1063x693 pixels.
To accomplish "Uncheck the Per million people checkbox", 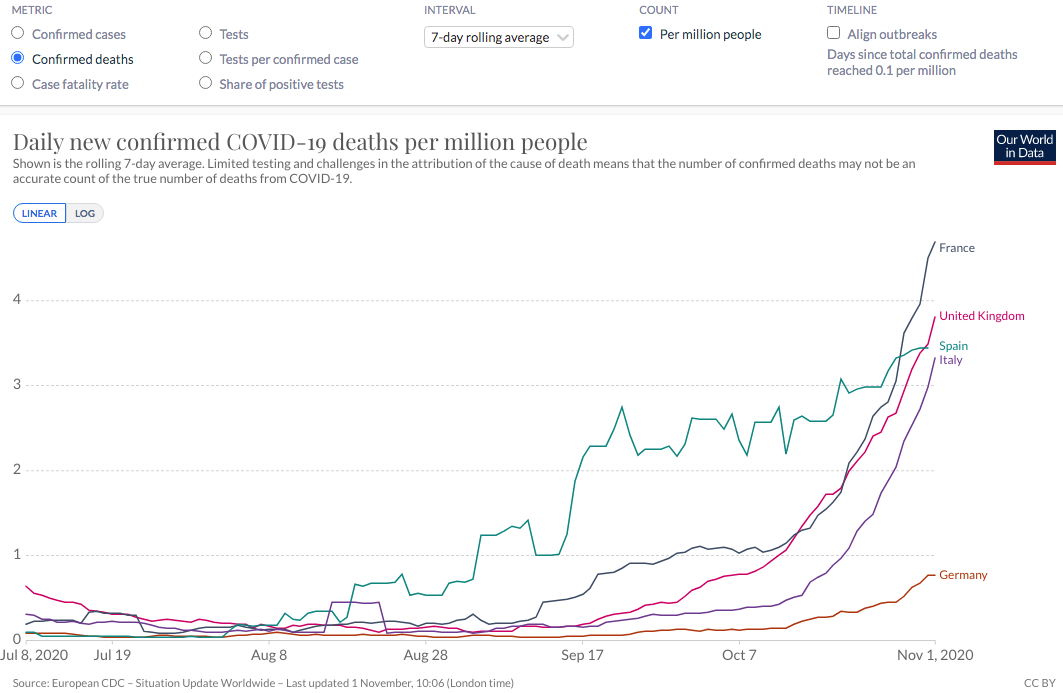I will coord(646,34).
